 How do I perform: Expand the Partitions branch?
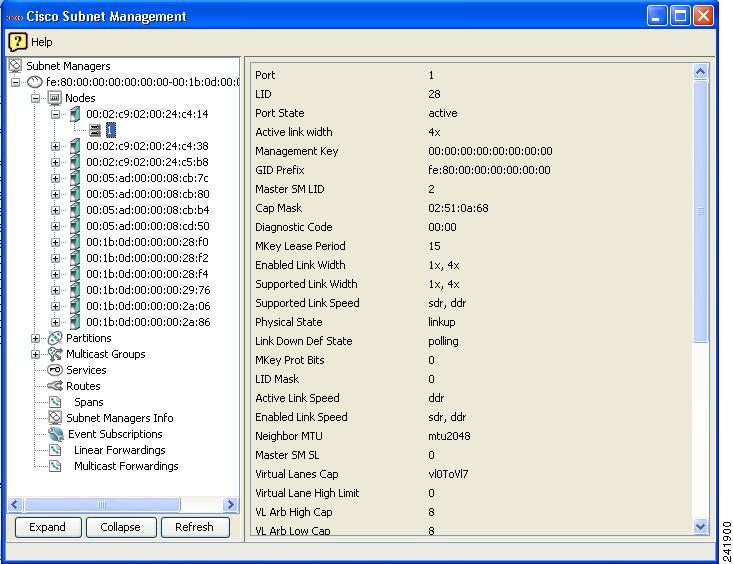36,338
